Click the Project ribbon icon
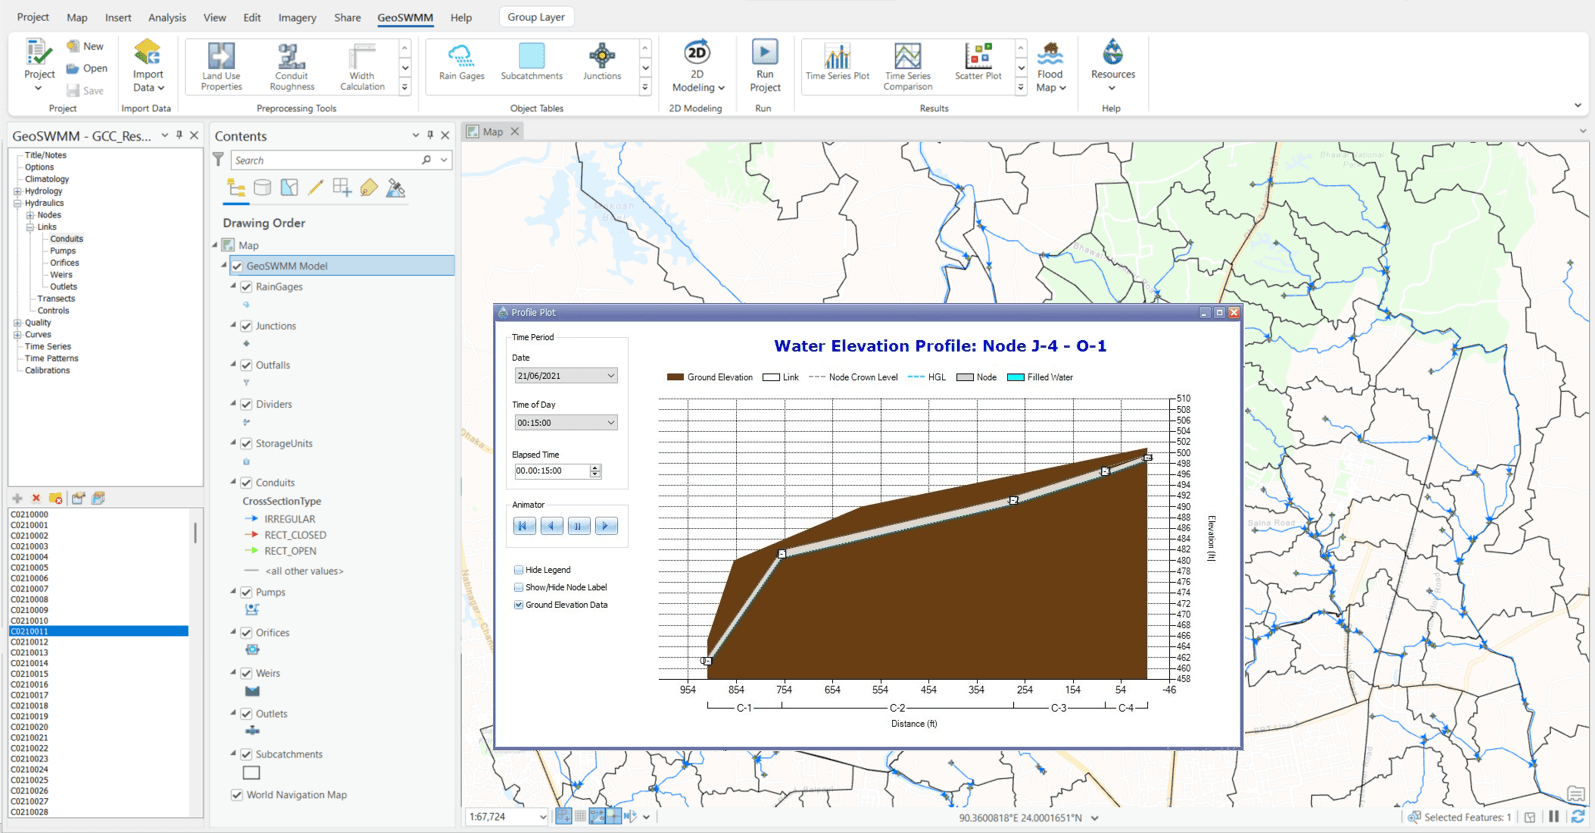Viewport: 1595px width, 833px height. click(39, 52)
